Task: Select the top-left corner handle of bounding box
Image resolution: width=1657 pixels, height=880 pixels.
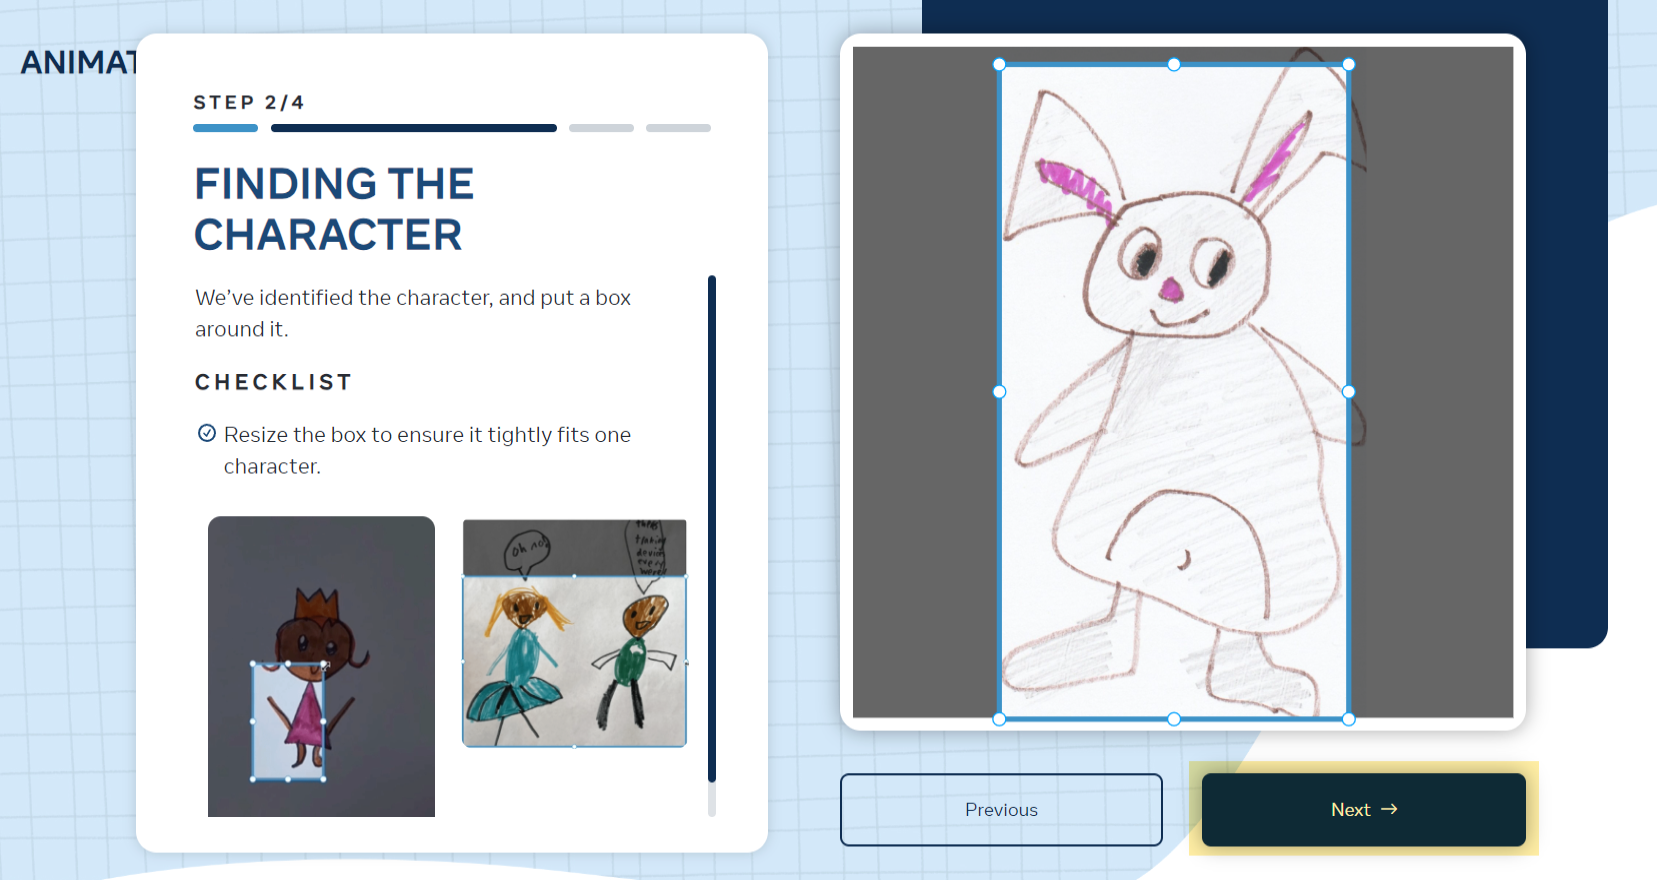Action: 999,64
